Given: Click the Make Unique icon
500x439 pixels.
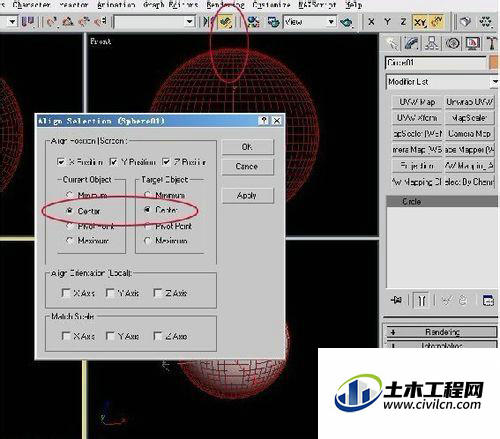Looking at the screenshot, I should pos(446,300).
